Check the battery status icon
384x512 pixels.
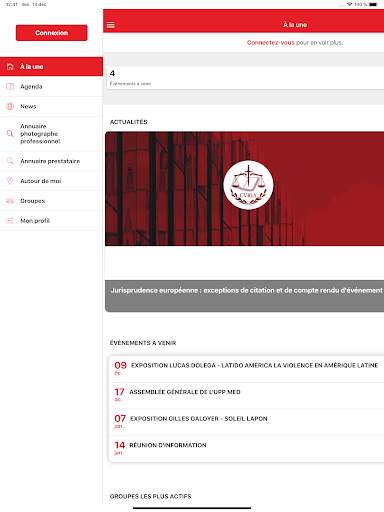(x=373, y=4)
